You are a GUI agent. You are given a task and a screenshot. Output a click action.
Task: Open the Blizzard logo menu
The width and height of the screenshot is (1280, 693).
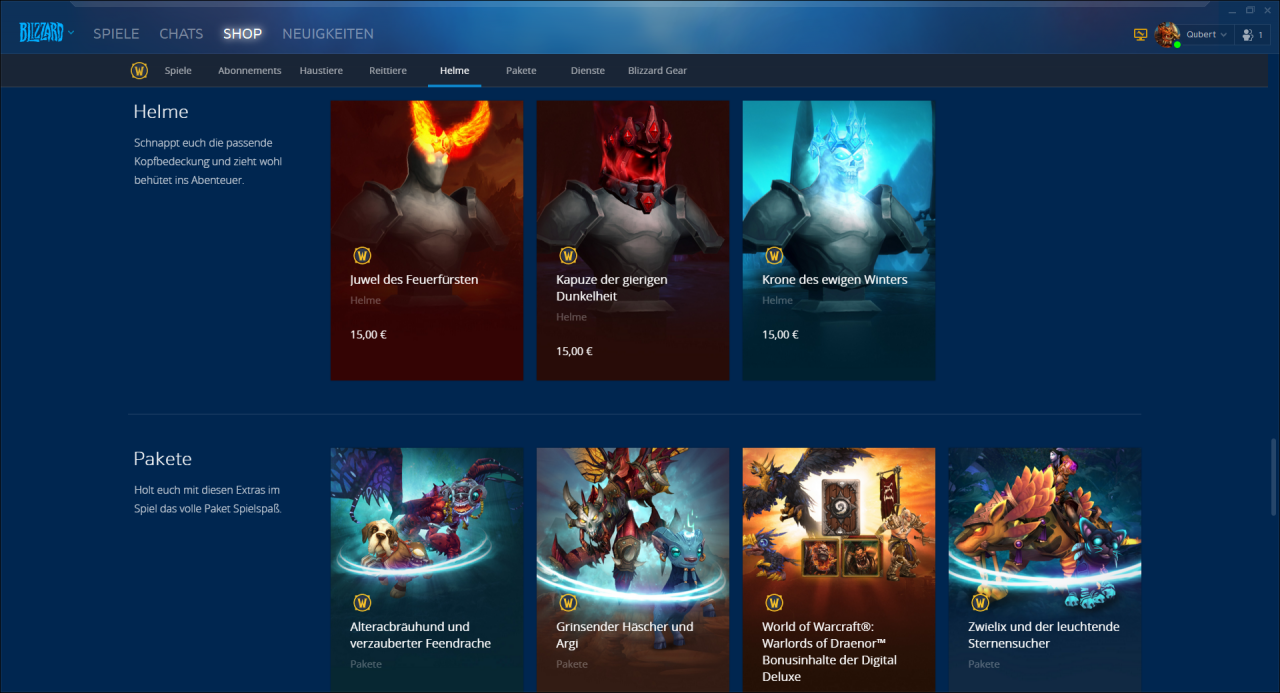click(x=46, y=33)
